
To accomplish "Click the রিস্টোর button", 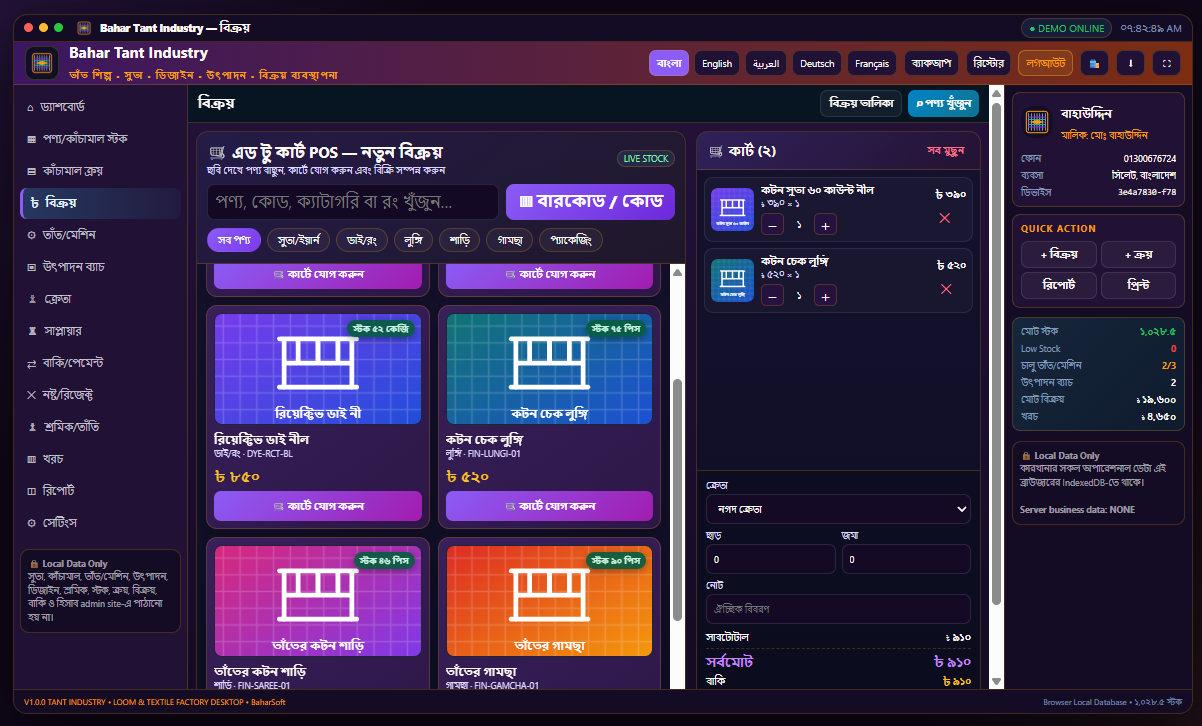I will [x=988, y=63].
